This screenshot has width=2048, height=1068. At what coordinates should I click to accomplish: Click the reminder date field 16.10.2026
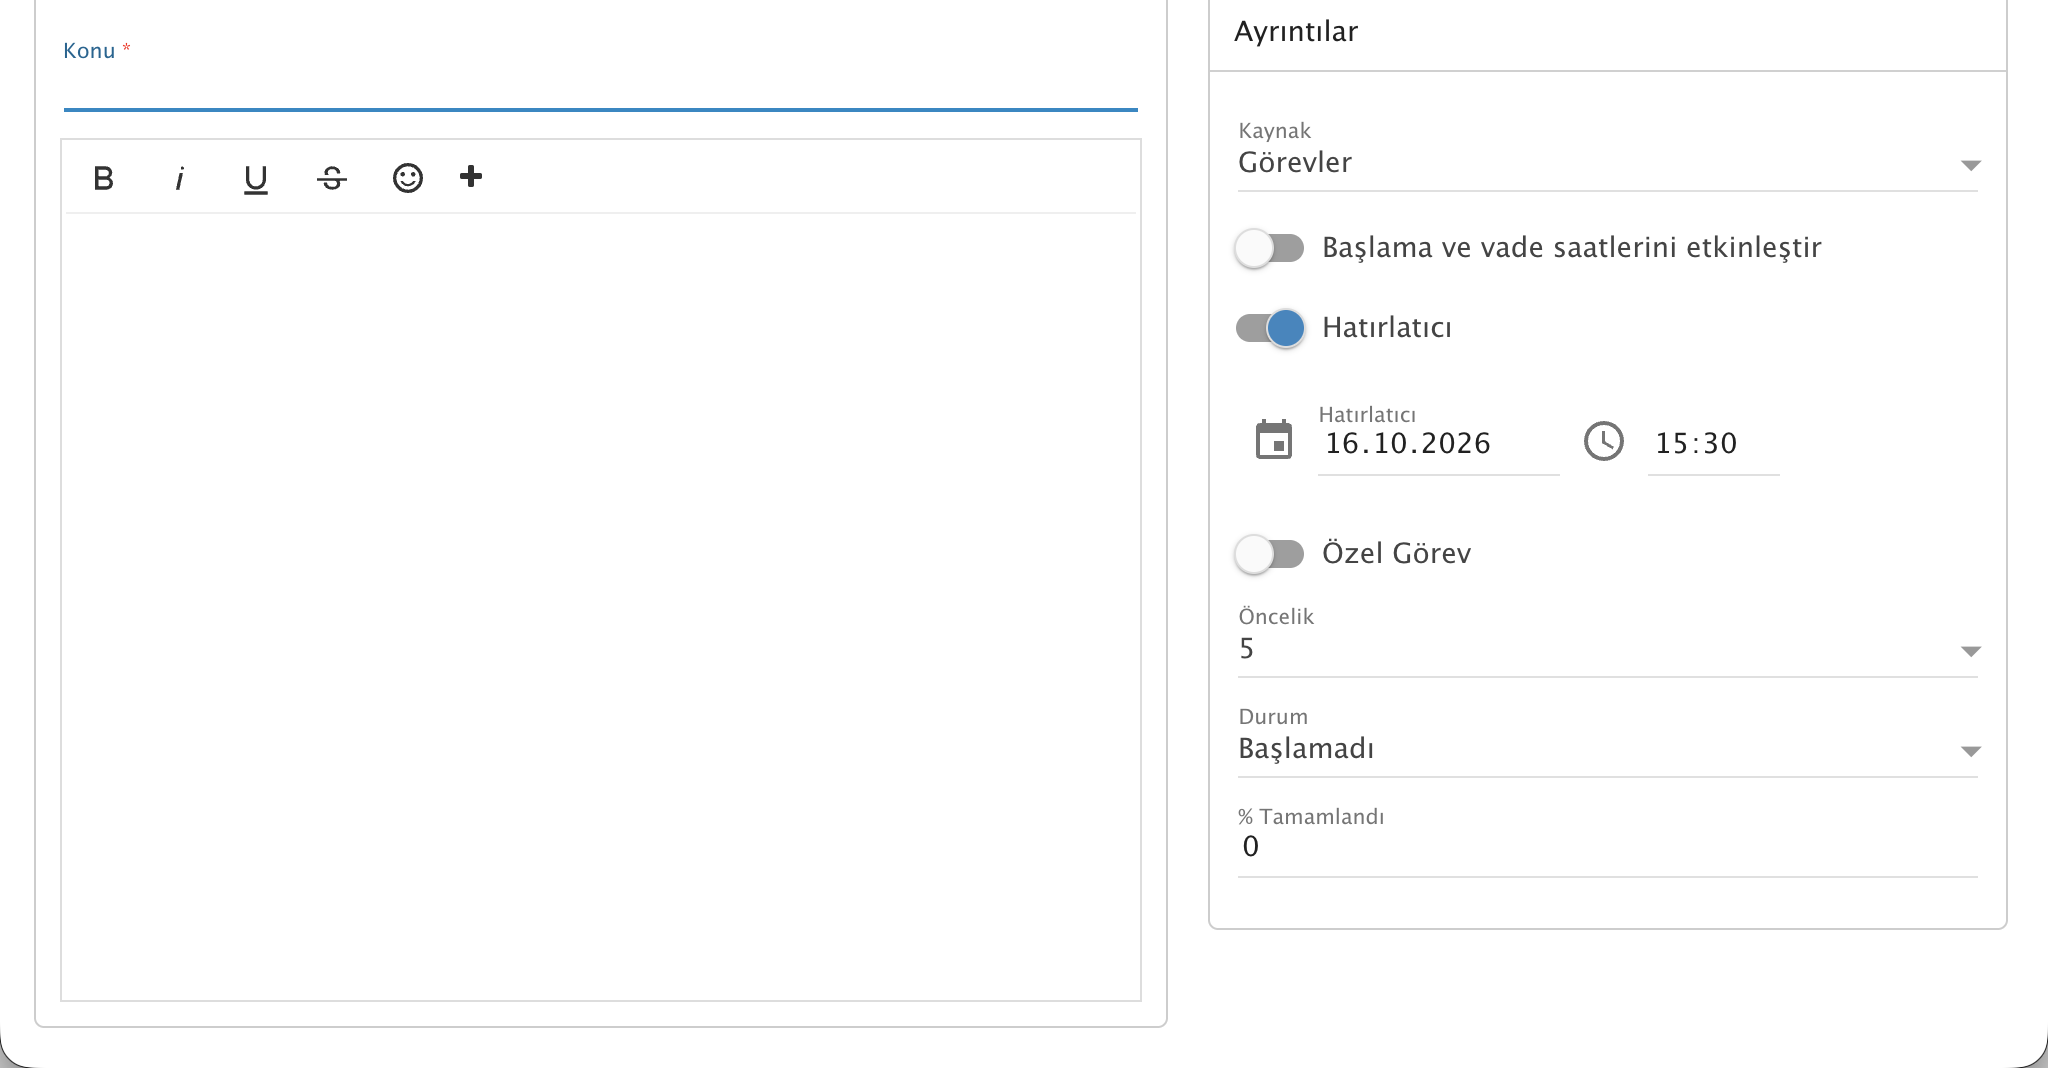[x=1438, y=444]
